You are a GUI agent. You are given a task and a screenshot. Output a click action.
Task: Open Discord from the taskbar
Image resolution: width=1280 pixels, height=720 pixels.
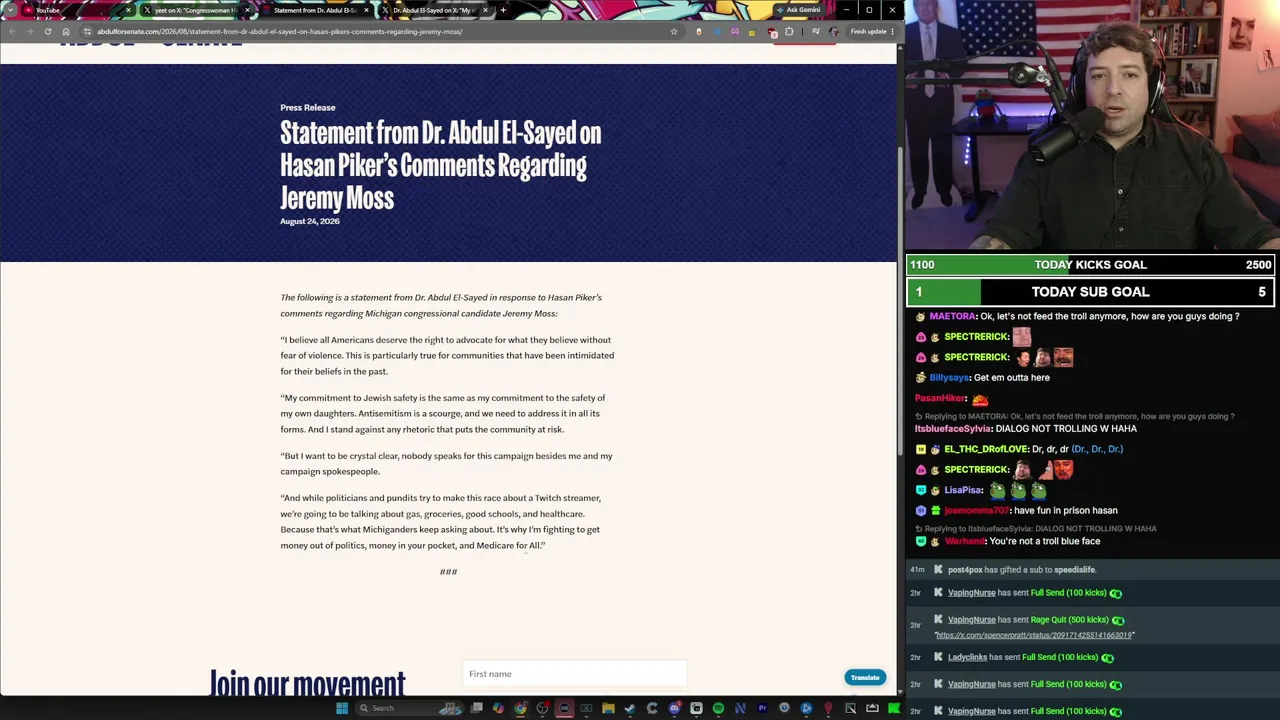[x=674, y=708]
